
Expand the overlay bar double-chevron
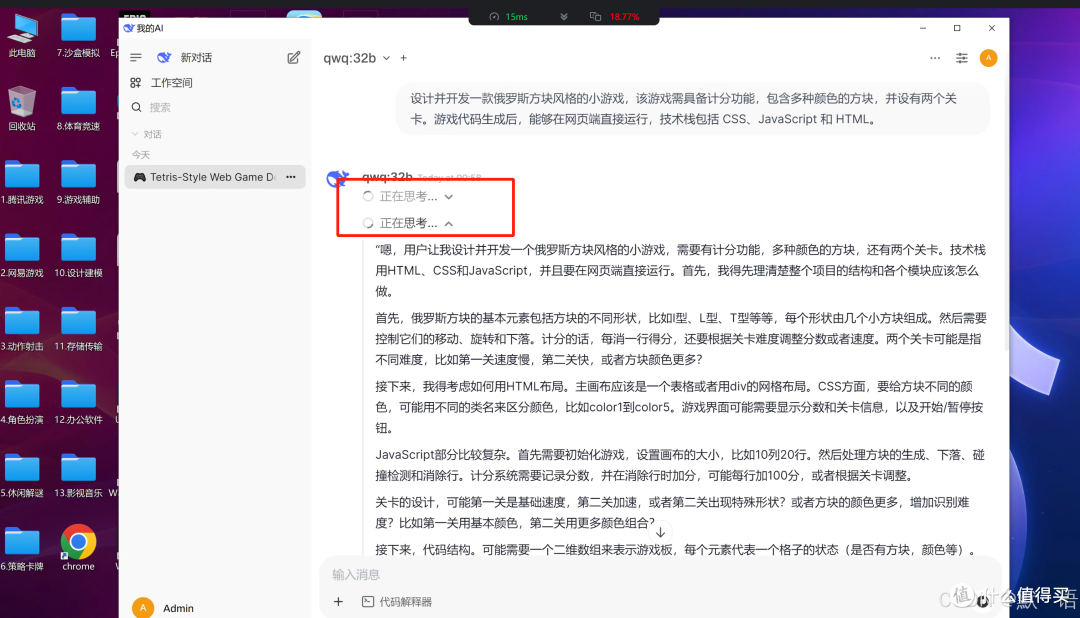tap(563, 17)
